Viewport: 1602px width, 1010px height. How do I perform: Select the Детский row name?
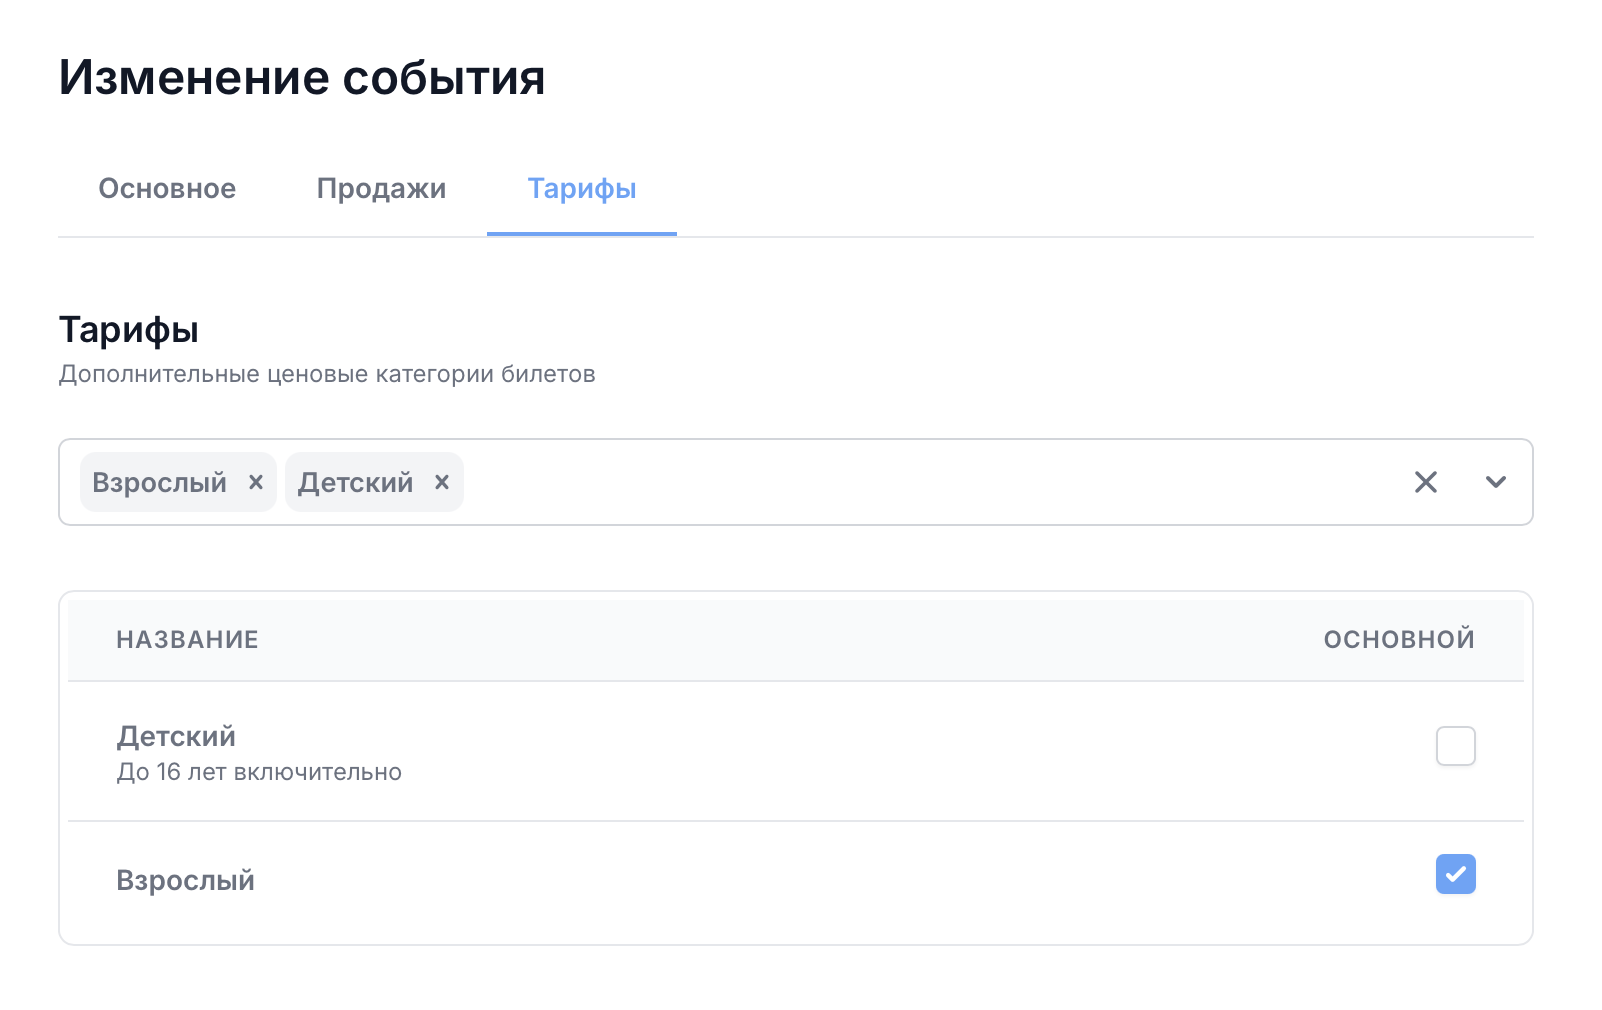pyautogui.click(x=177, y=736)
